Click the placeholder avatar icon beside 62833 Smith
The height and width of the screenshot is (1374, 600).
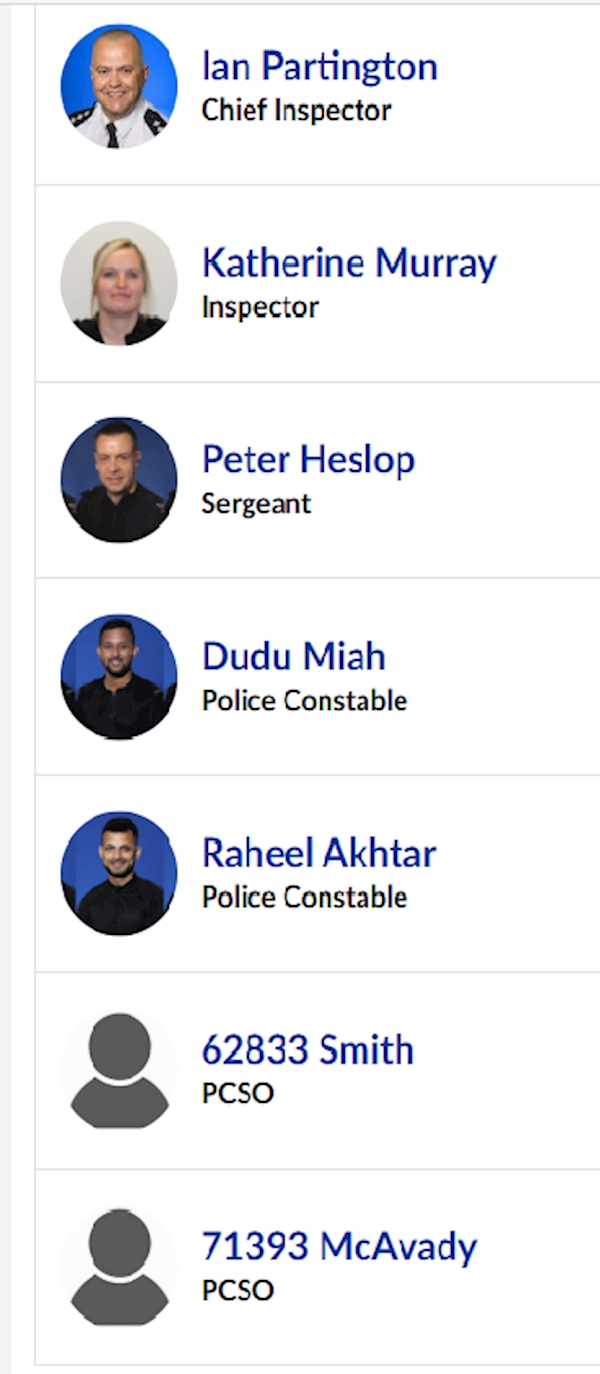pyautogui.click(x=119, y=1070)
